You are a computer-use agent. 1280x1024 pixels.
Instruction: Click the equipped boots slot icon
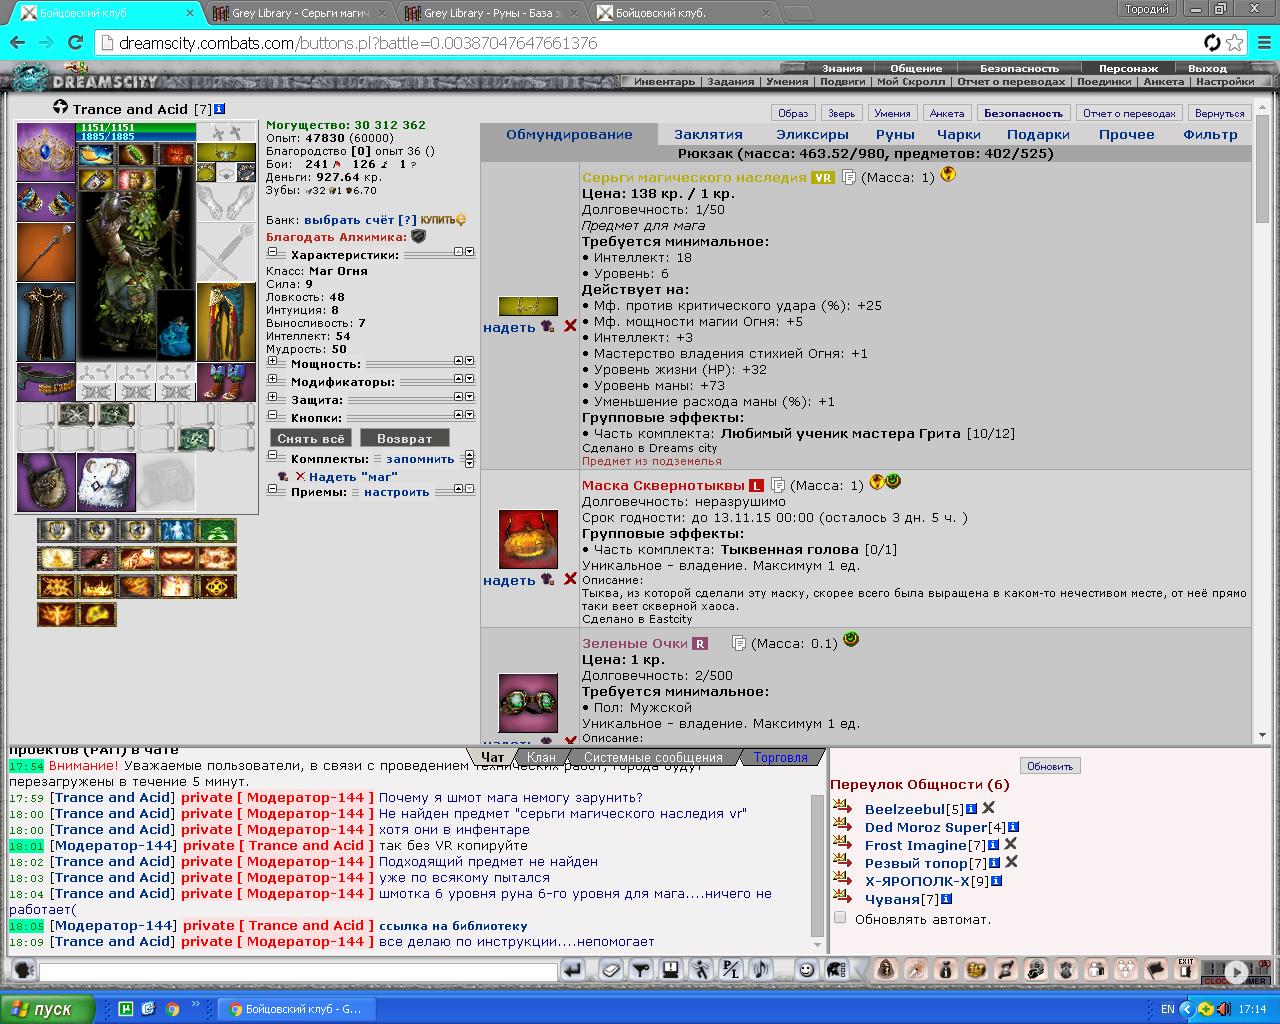click(226, 381)
